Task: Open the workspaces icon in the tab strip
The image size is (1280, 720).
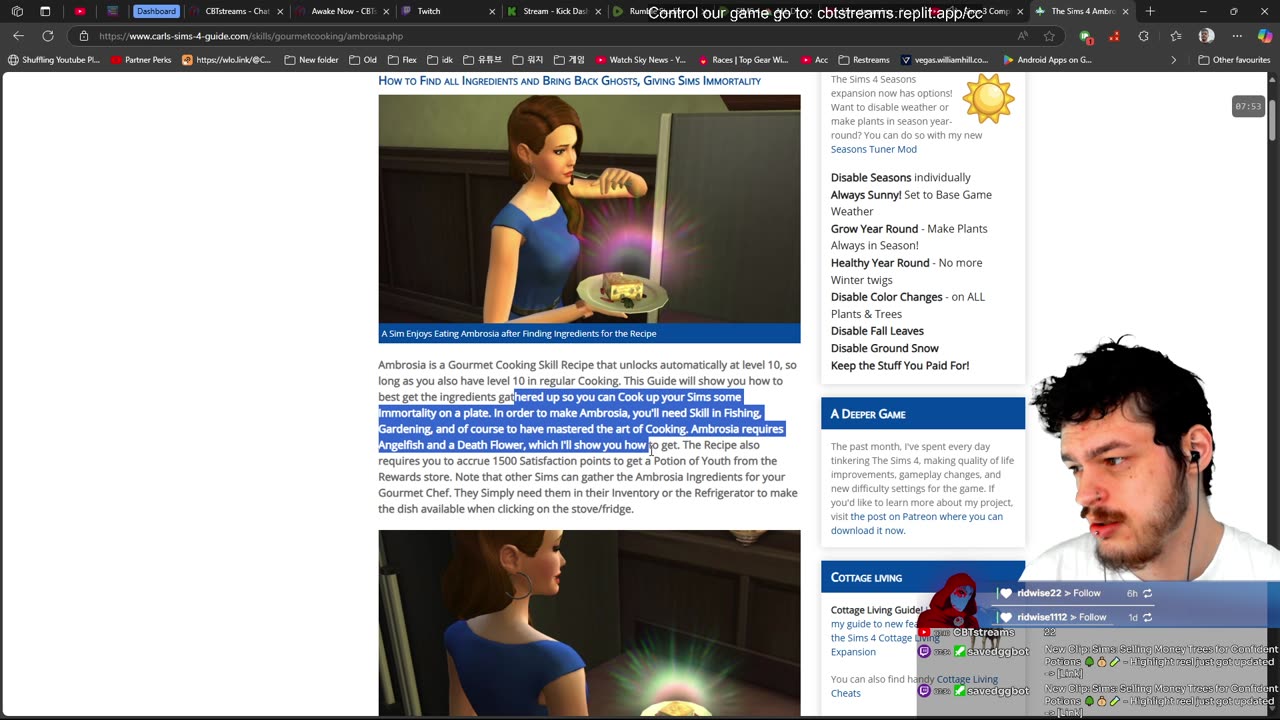Action: (17, 11)
